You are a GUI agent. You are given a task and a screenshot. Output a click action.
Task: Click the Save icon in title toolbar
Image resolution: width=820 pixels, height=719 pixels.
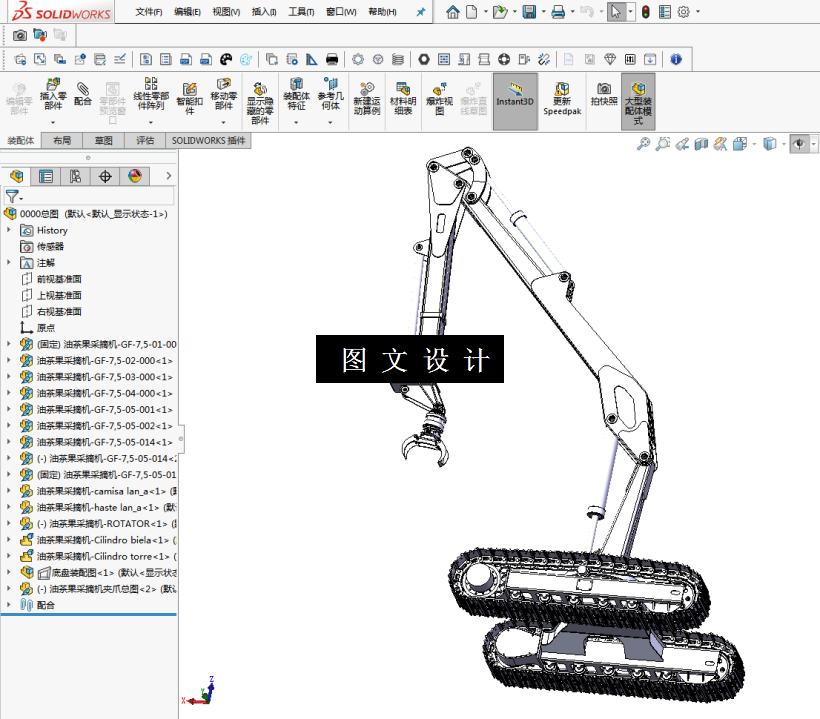tap(529, 12)
